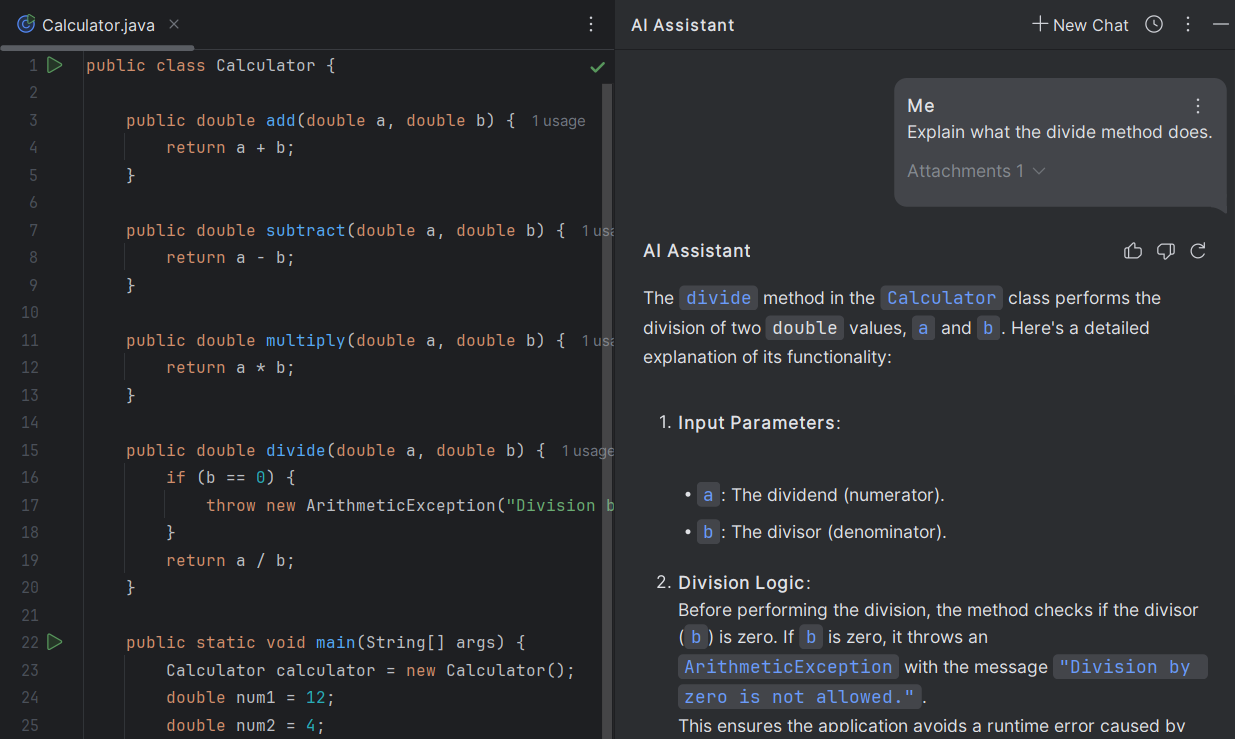1235x739 pixels.
Task: Click 'Calculator' class name on line 1
Action: tap(265, 65)
